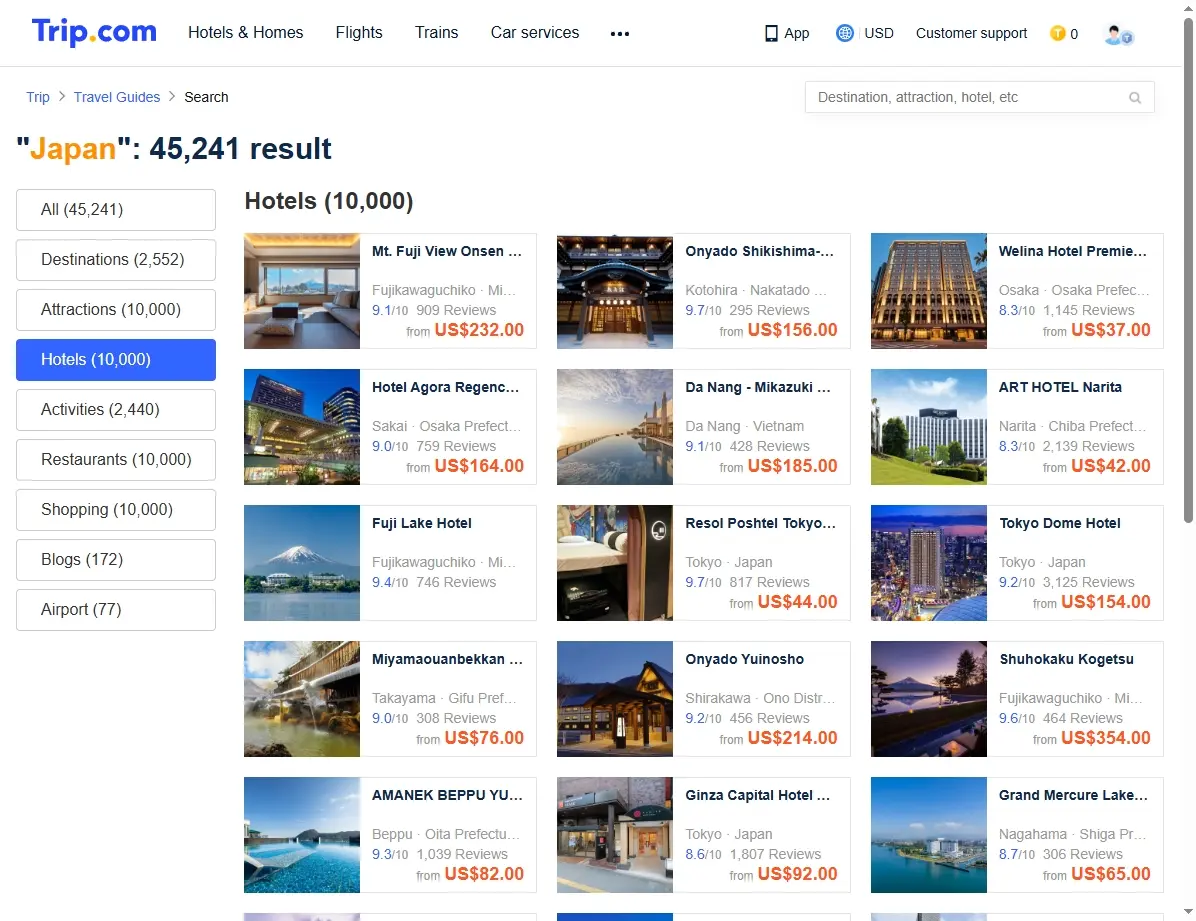Viewport: 1196px width, 921px height.
Task: Open Welina Hotel Premier photo
Action: (928, 291)
